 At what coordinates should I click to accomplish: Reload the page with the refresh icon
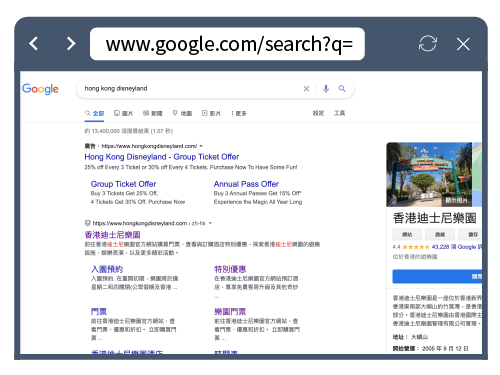point(428,44)
